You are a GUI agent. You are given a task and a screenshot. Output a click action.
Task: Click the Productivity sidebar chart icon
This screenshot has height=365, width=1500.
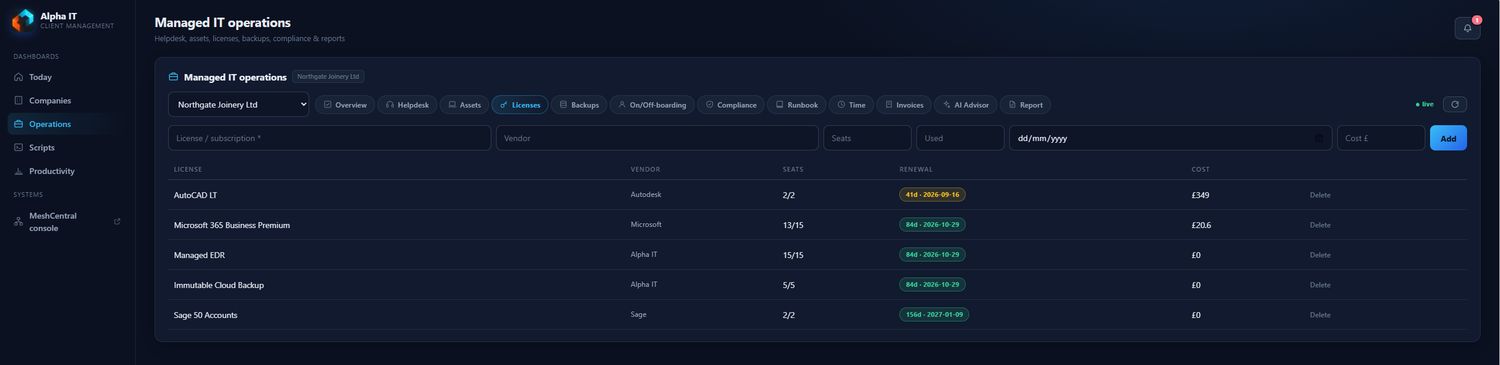tap(18, 171)
